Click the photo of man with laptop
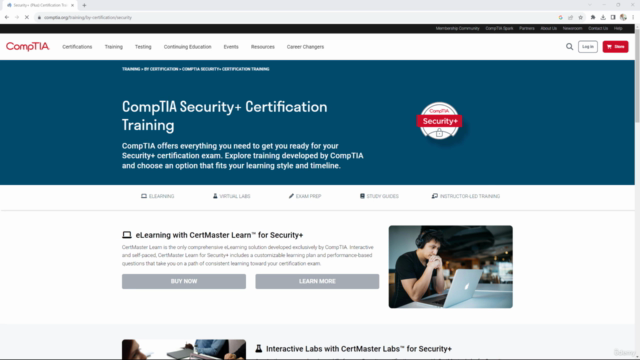 coord(451,267)
